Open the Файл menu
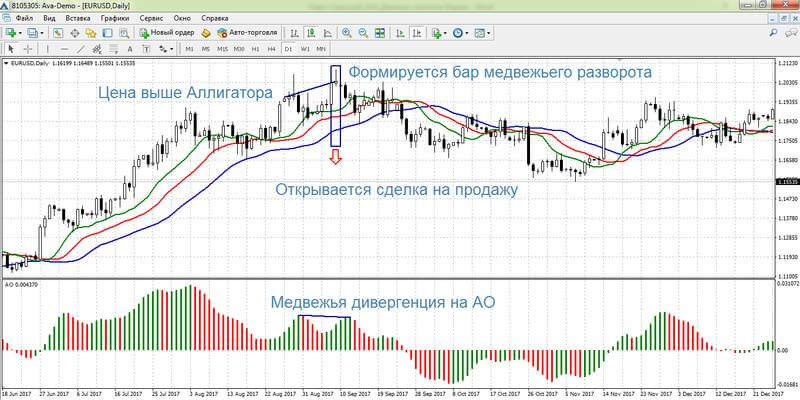The image size is (800, 400). pos(23,18)
